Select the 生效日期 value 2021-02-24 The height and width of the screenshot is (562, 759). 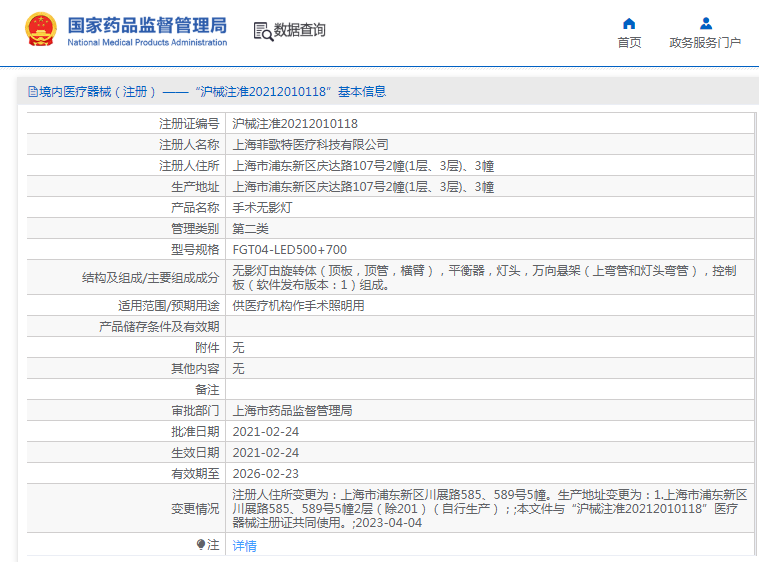(266, 453)
